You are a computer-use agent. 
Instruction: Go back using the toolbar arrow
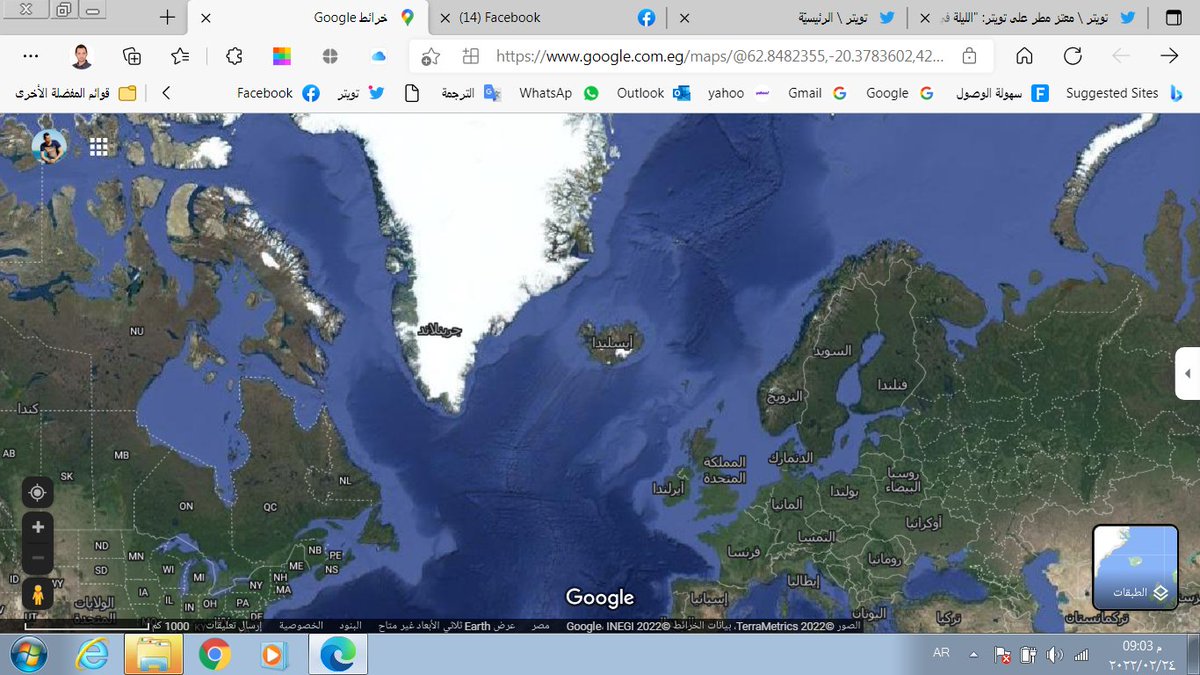[x=1120, y=55]
